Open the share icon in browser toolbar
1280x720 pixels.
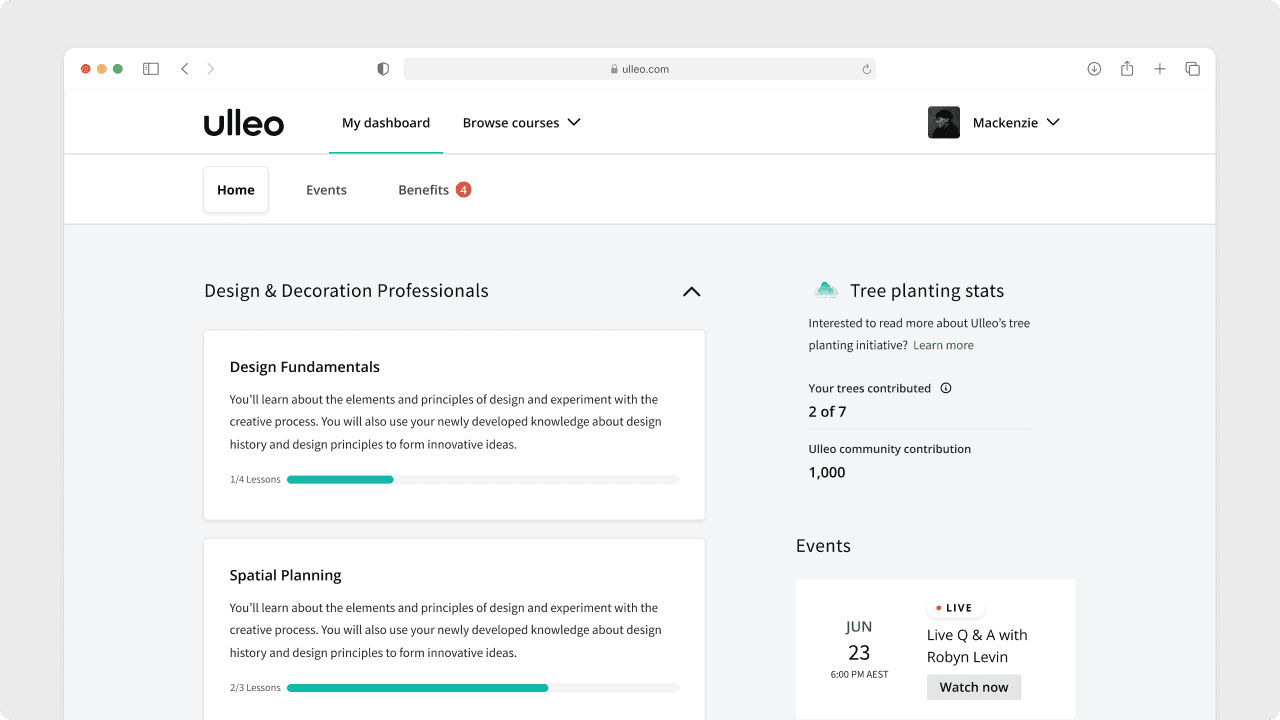(1126, 68)
